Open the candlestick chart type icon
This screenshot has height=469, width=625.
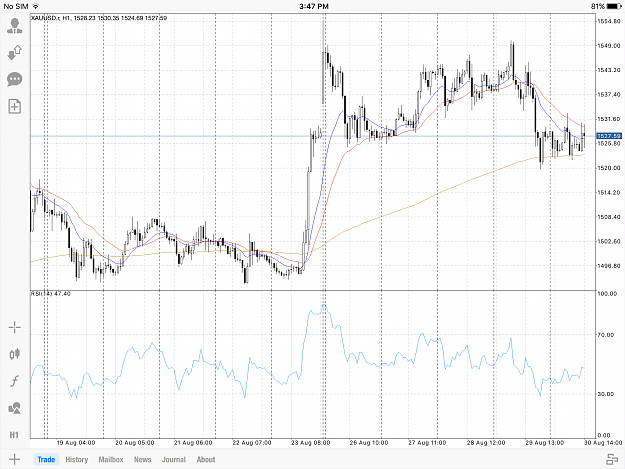tap(15, 354)
